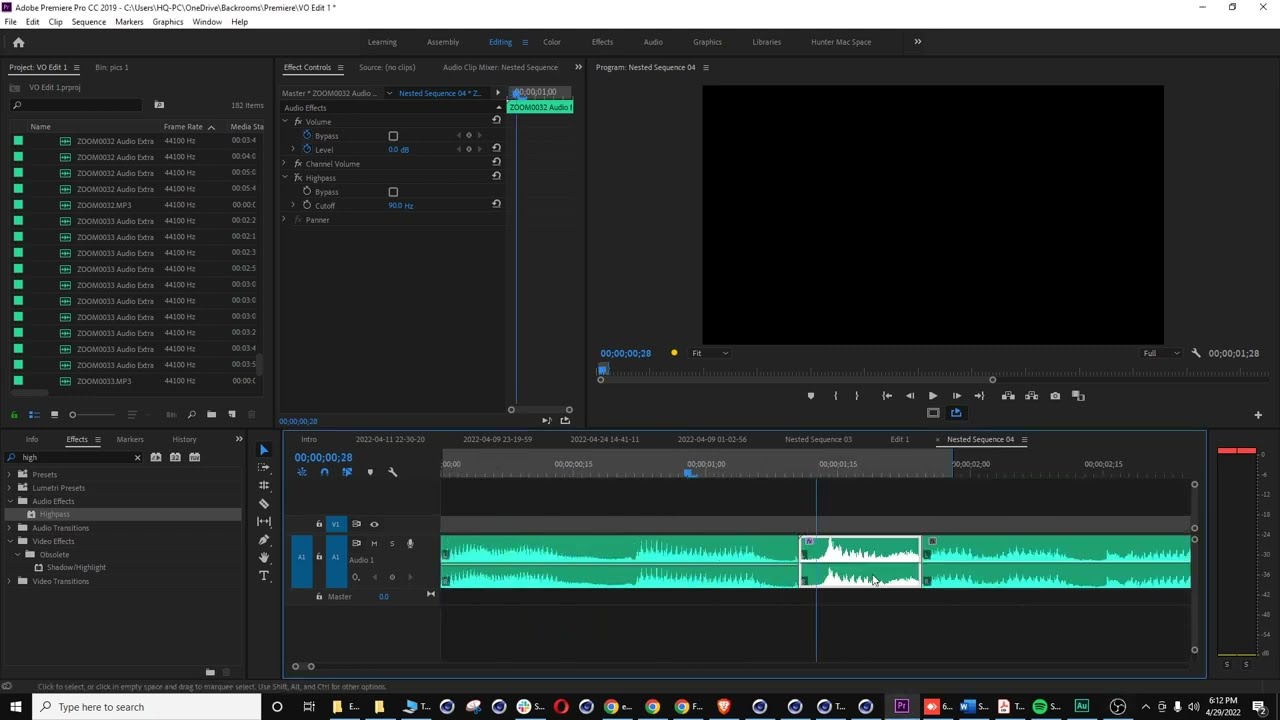Screen dimensions: 1280x720
Task: Open the Markers menu
Action: (129, 21)
